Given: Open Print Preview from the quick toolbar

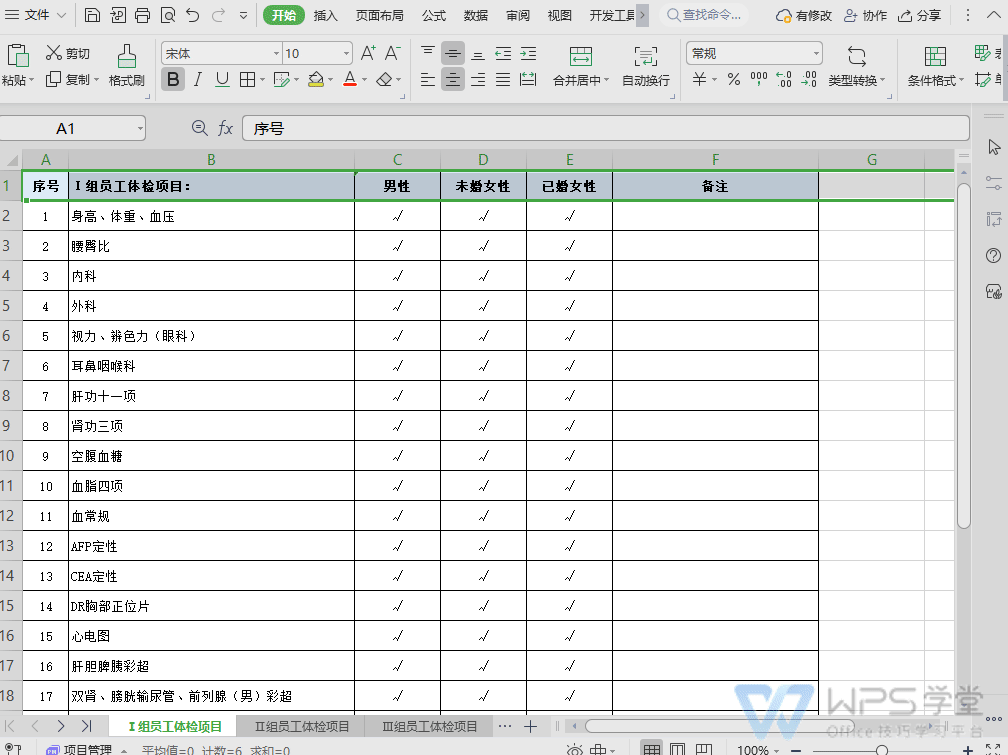Looking at the screenshot, I should click(168, 15).
